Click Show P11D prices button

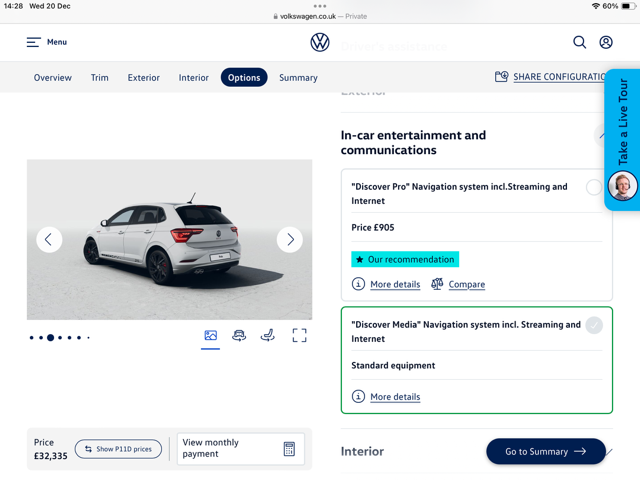(118, 449)
